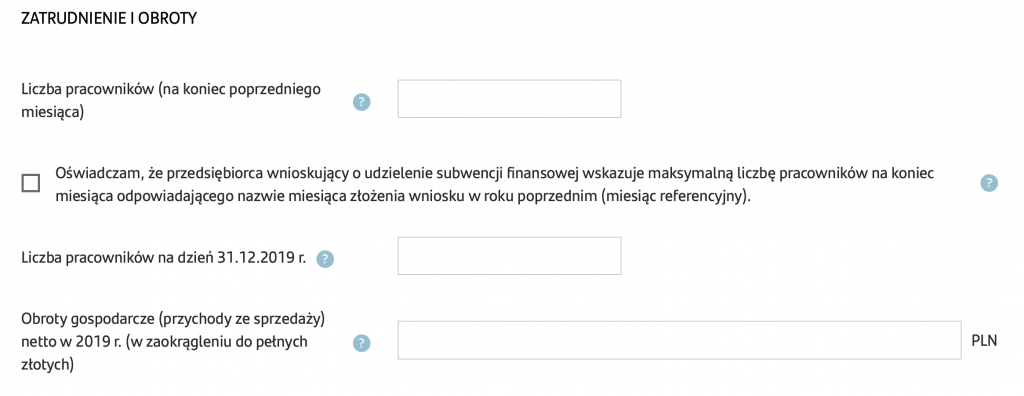The image size is (1024, 396).
Task: Click the 'ZATRUDNIENIE I OBROTY' section heading
Action: pos(109,19)
